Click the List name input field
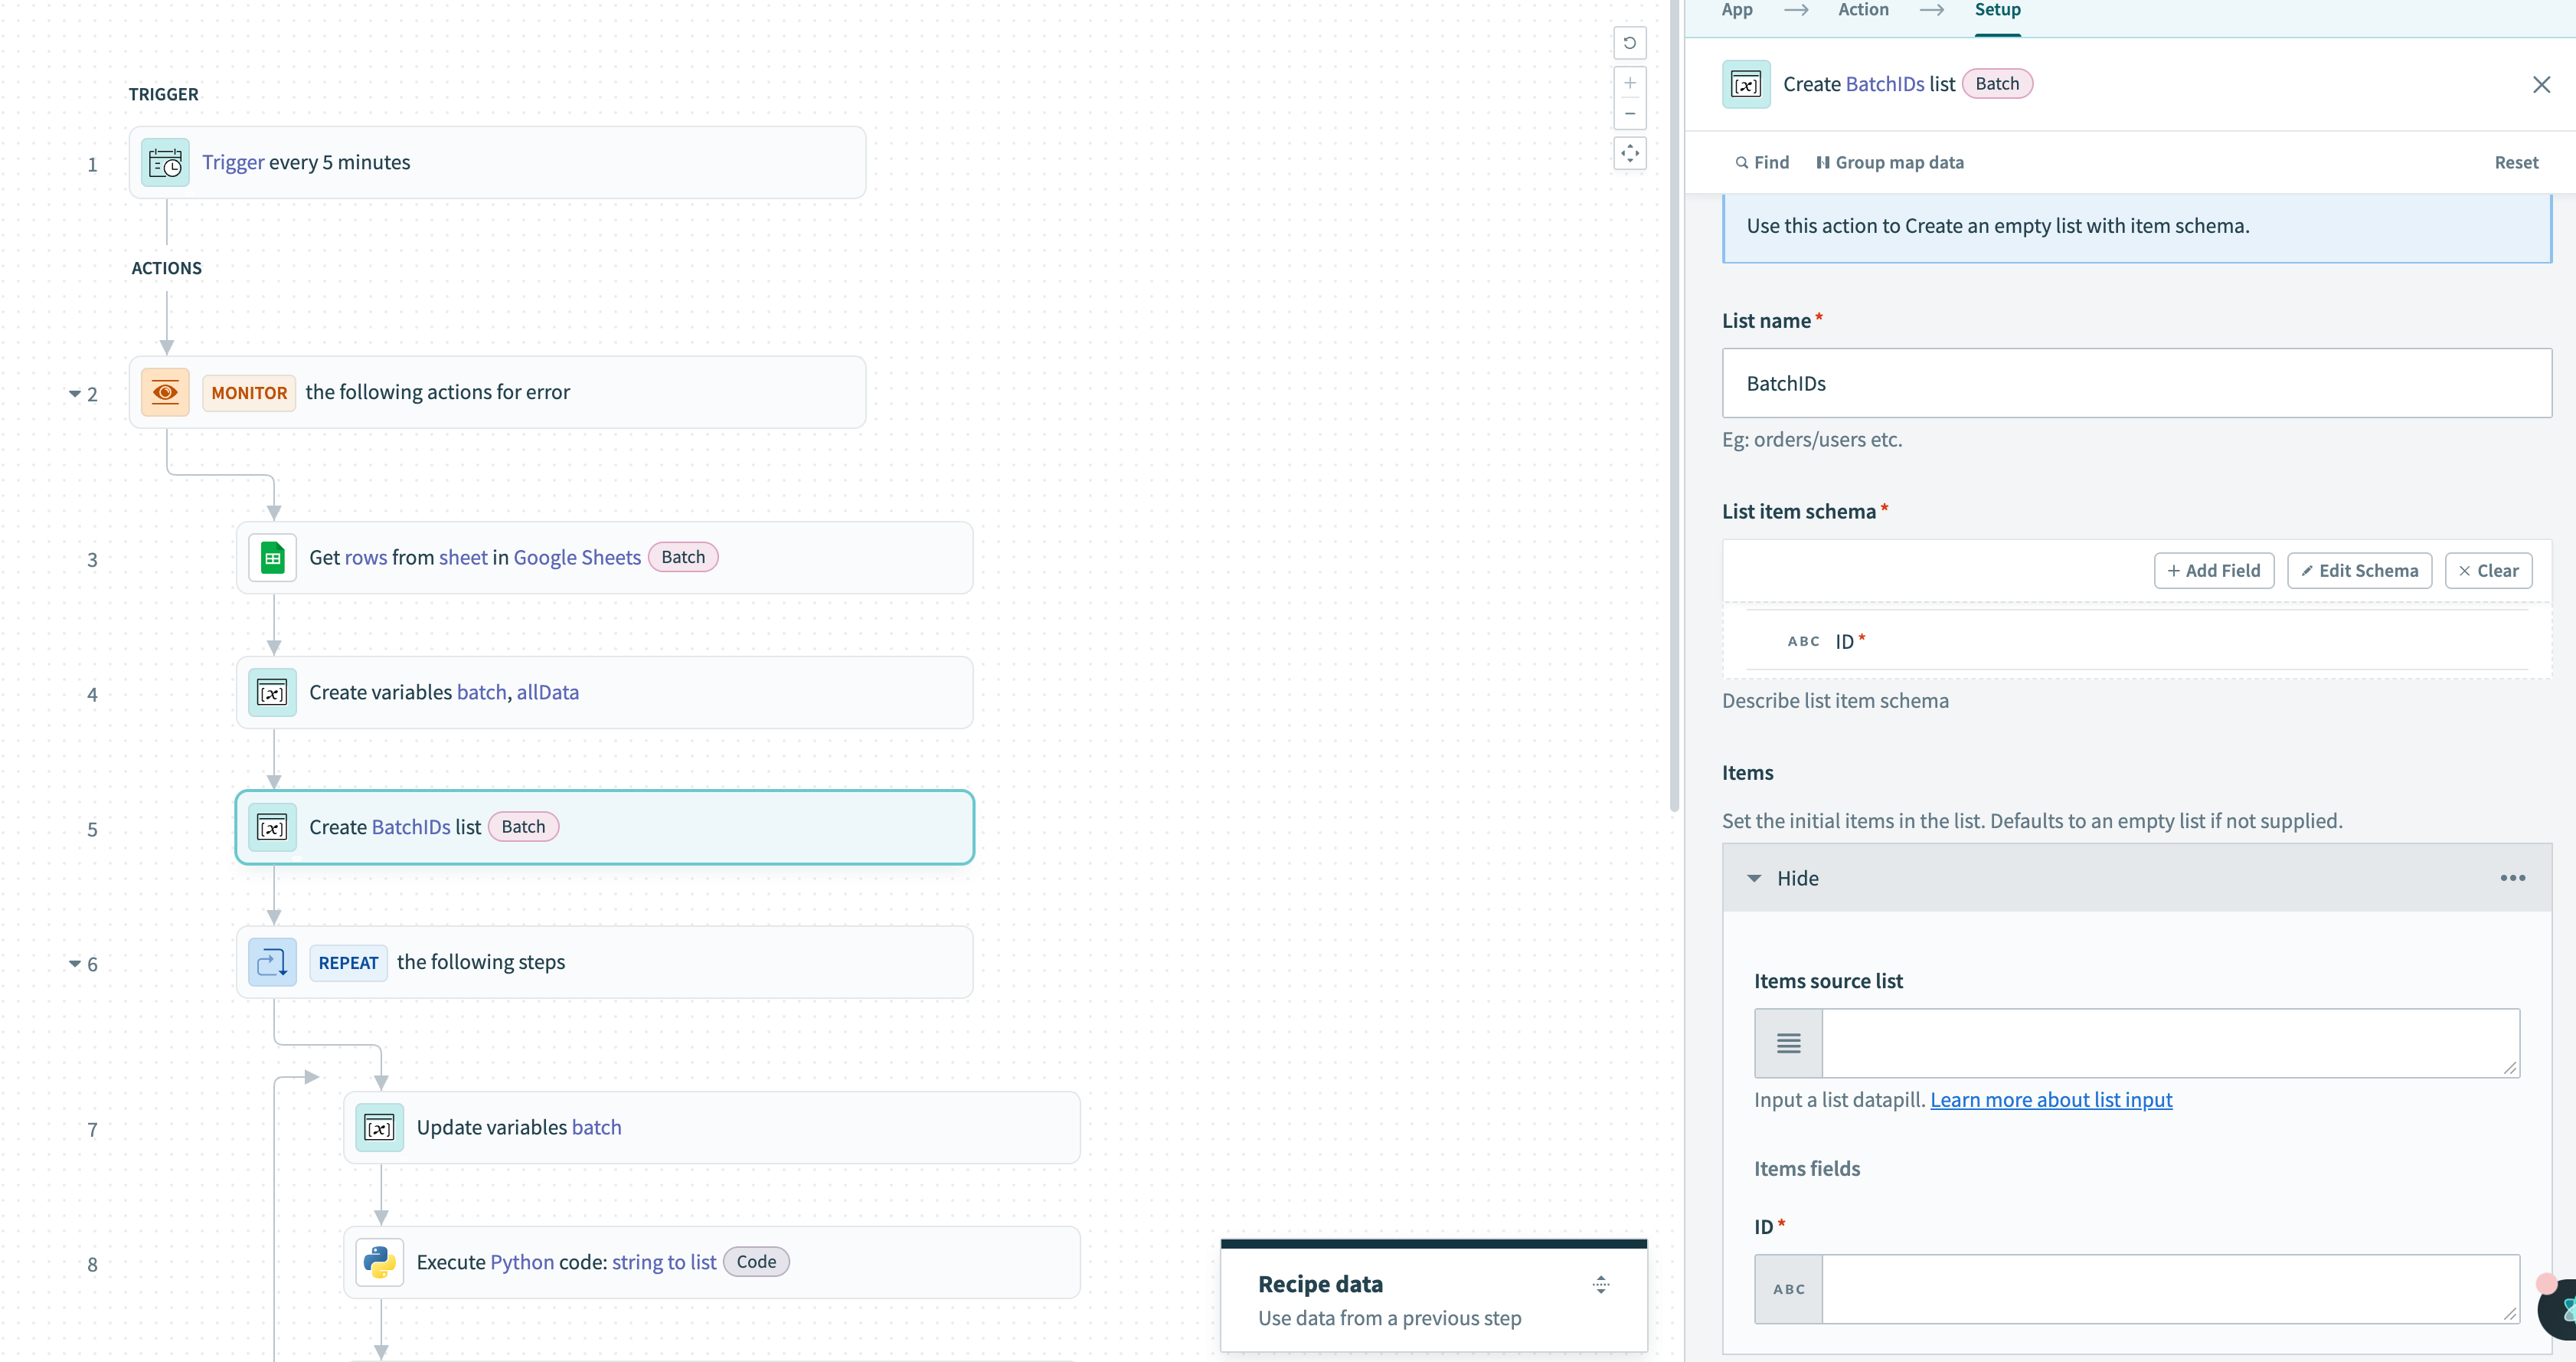The width and height of the screenshot is (2576, 1362). coord(2136,383)
